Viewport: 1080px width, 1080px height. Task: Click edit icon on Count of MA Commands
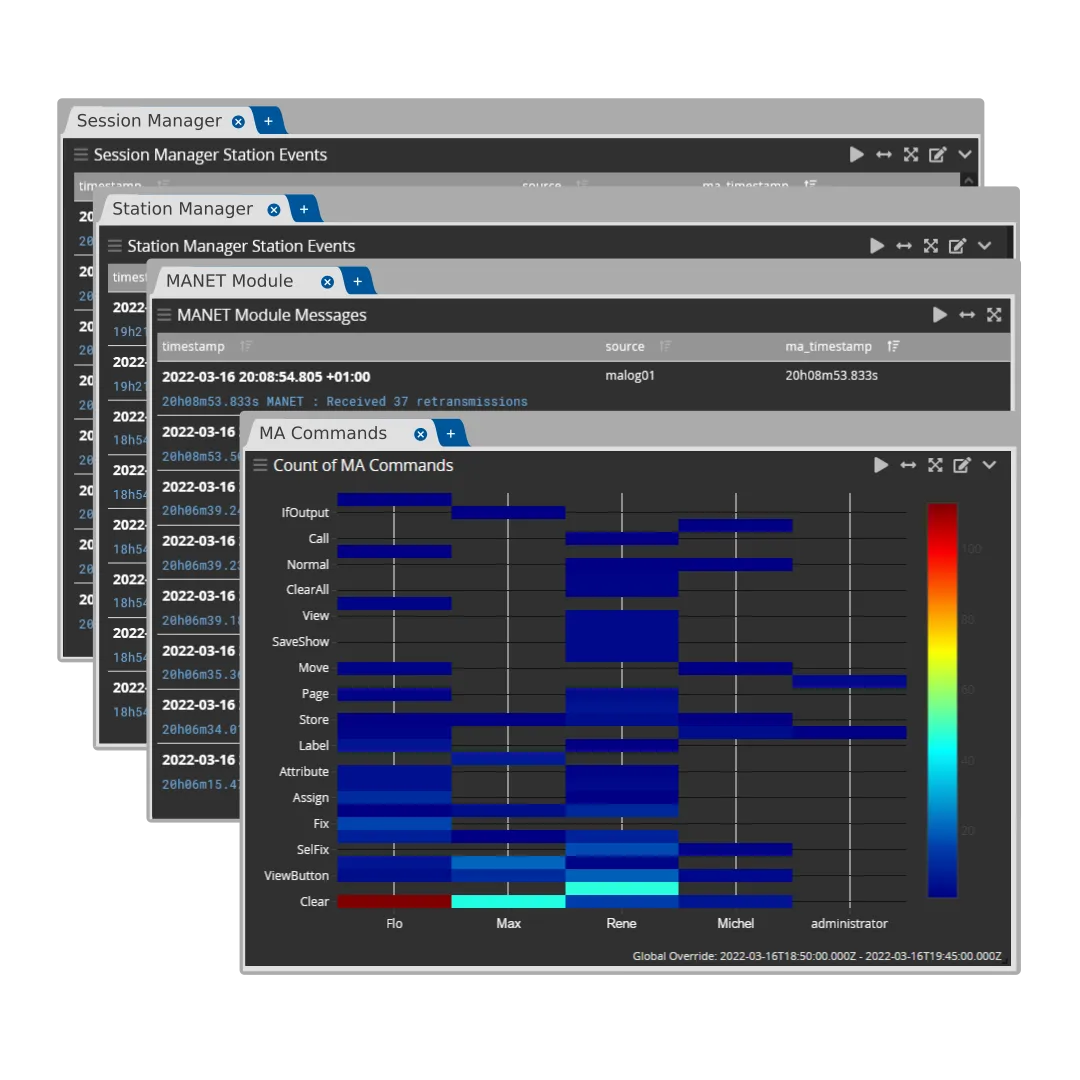pos(962,465)
